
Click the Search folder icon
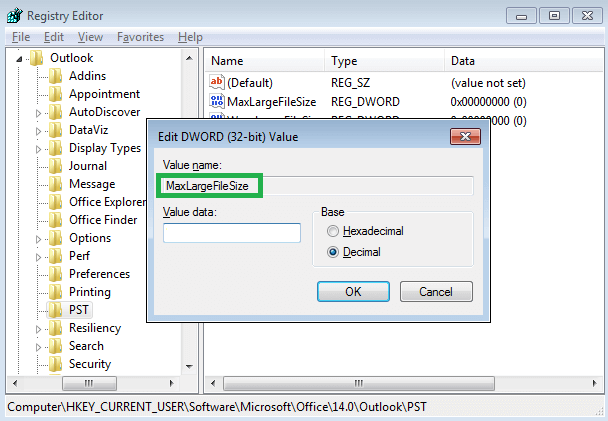55,346
